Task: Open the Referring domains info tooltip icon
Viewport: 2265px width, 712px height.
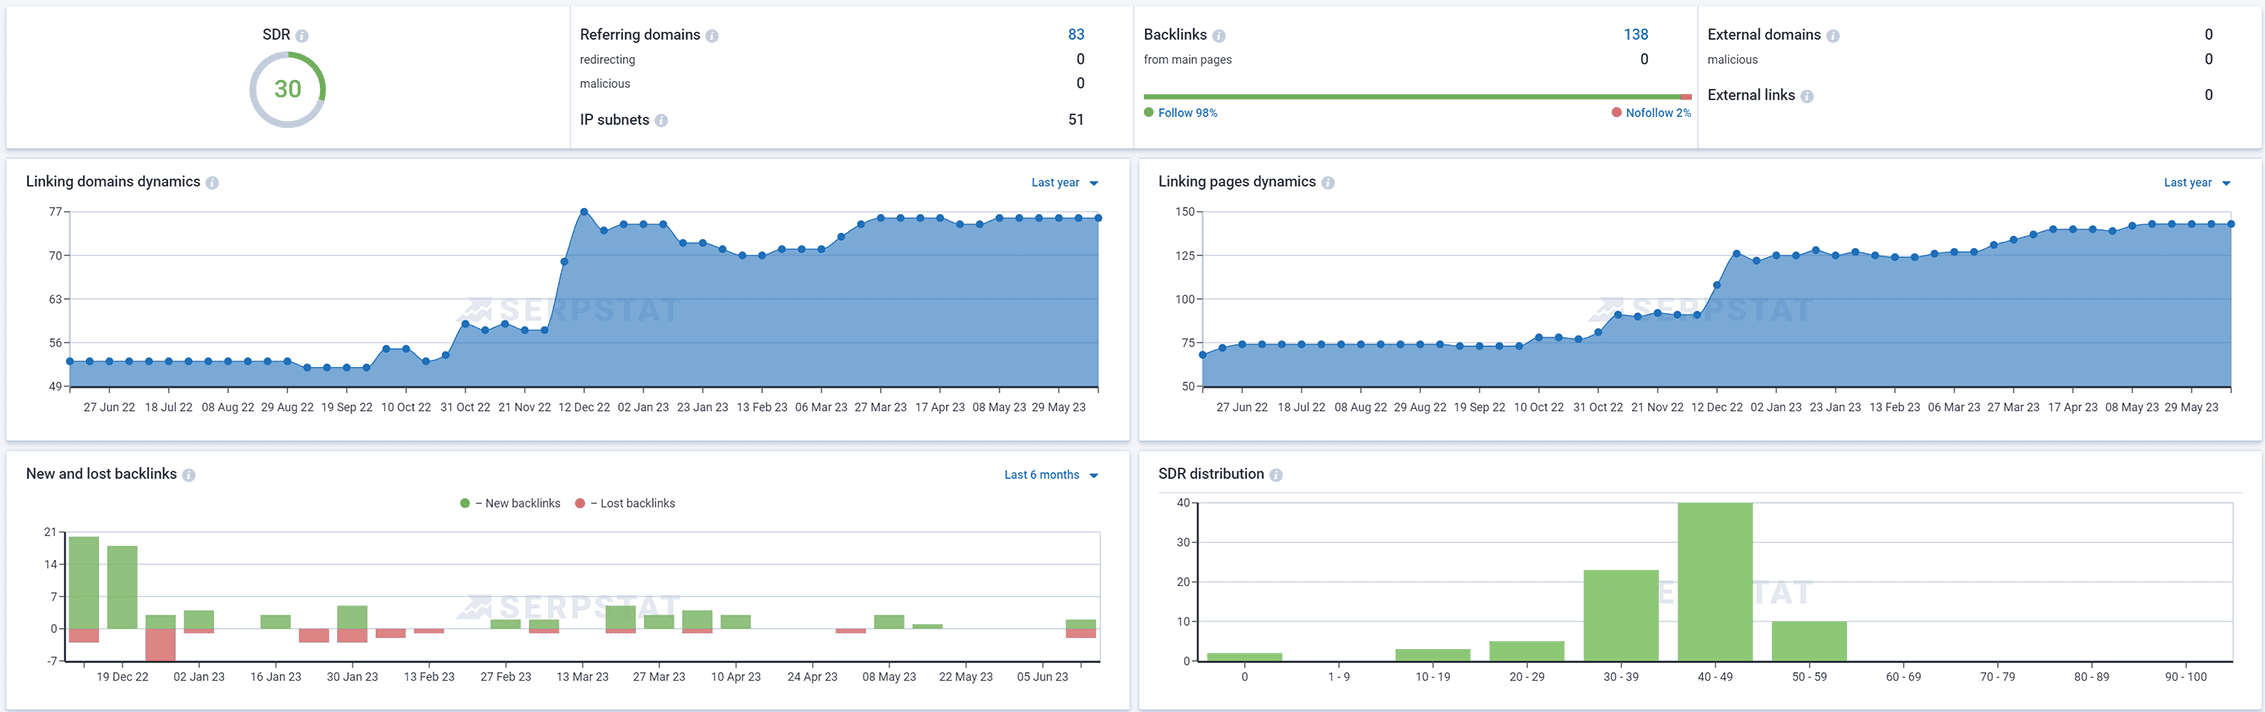Action: click(x=712, y=36)
